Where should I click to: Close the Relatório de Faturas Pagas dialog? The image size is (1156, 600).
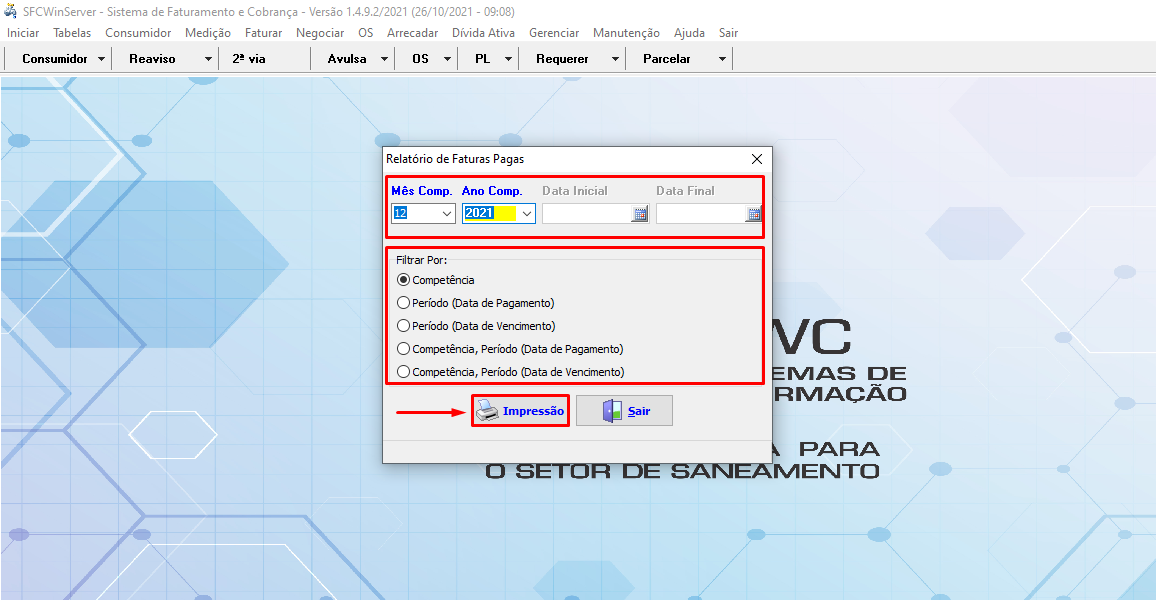click(757, 159)
